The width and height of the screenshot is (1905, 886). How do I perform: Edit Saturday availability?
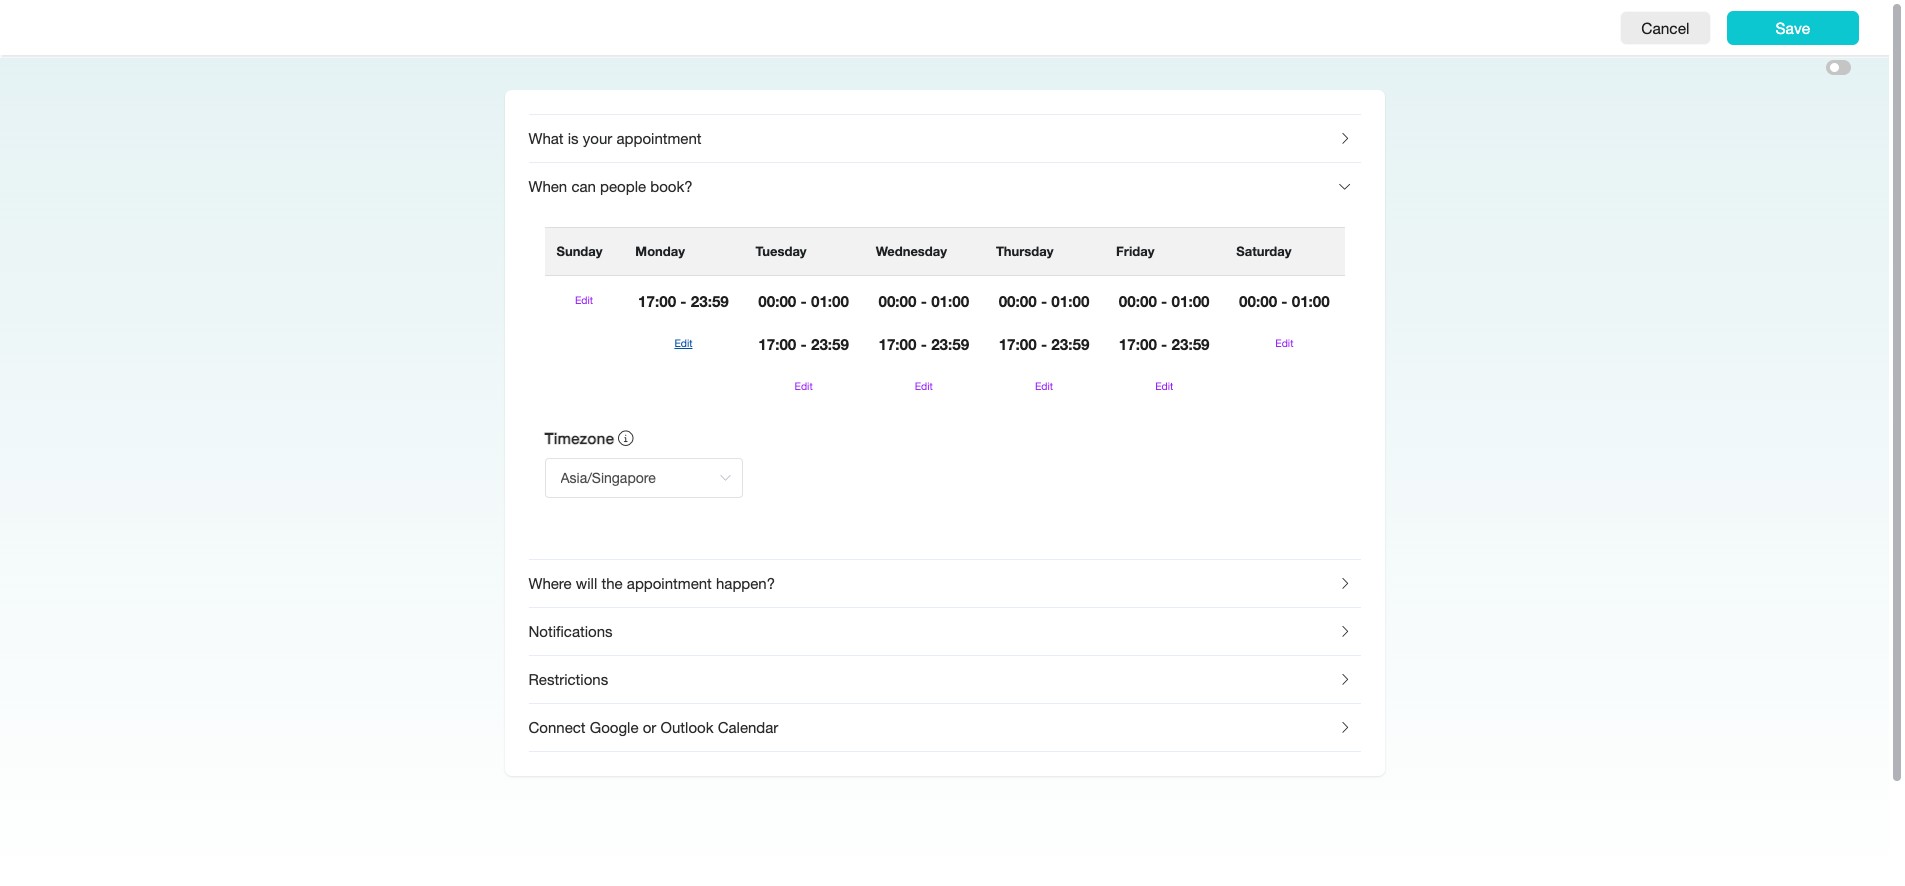tap(1284, 343)
